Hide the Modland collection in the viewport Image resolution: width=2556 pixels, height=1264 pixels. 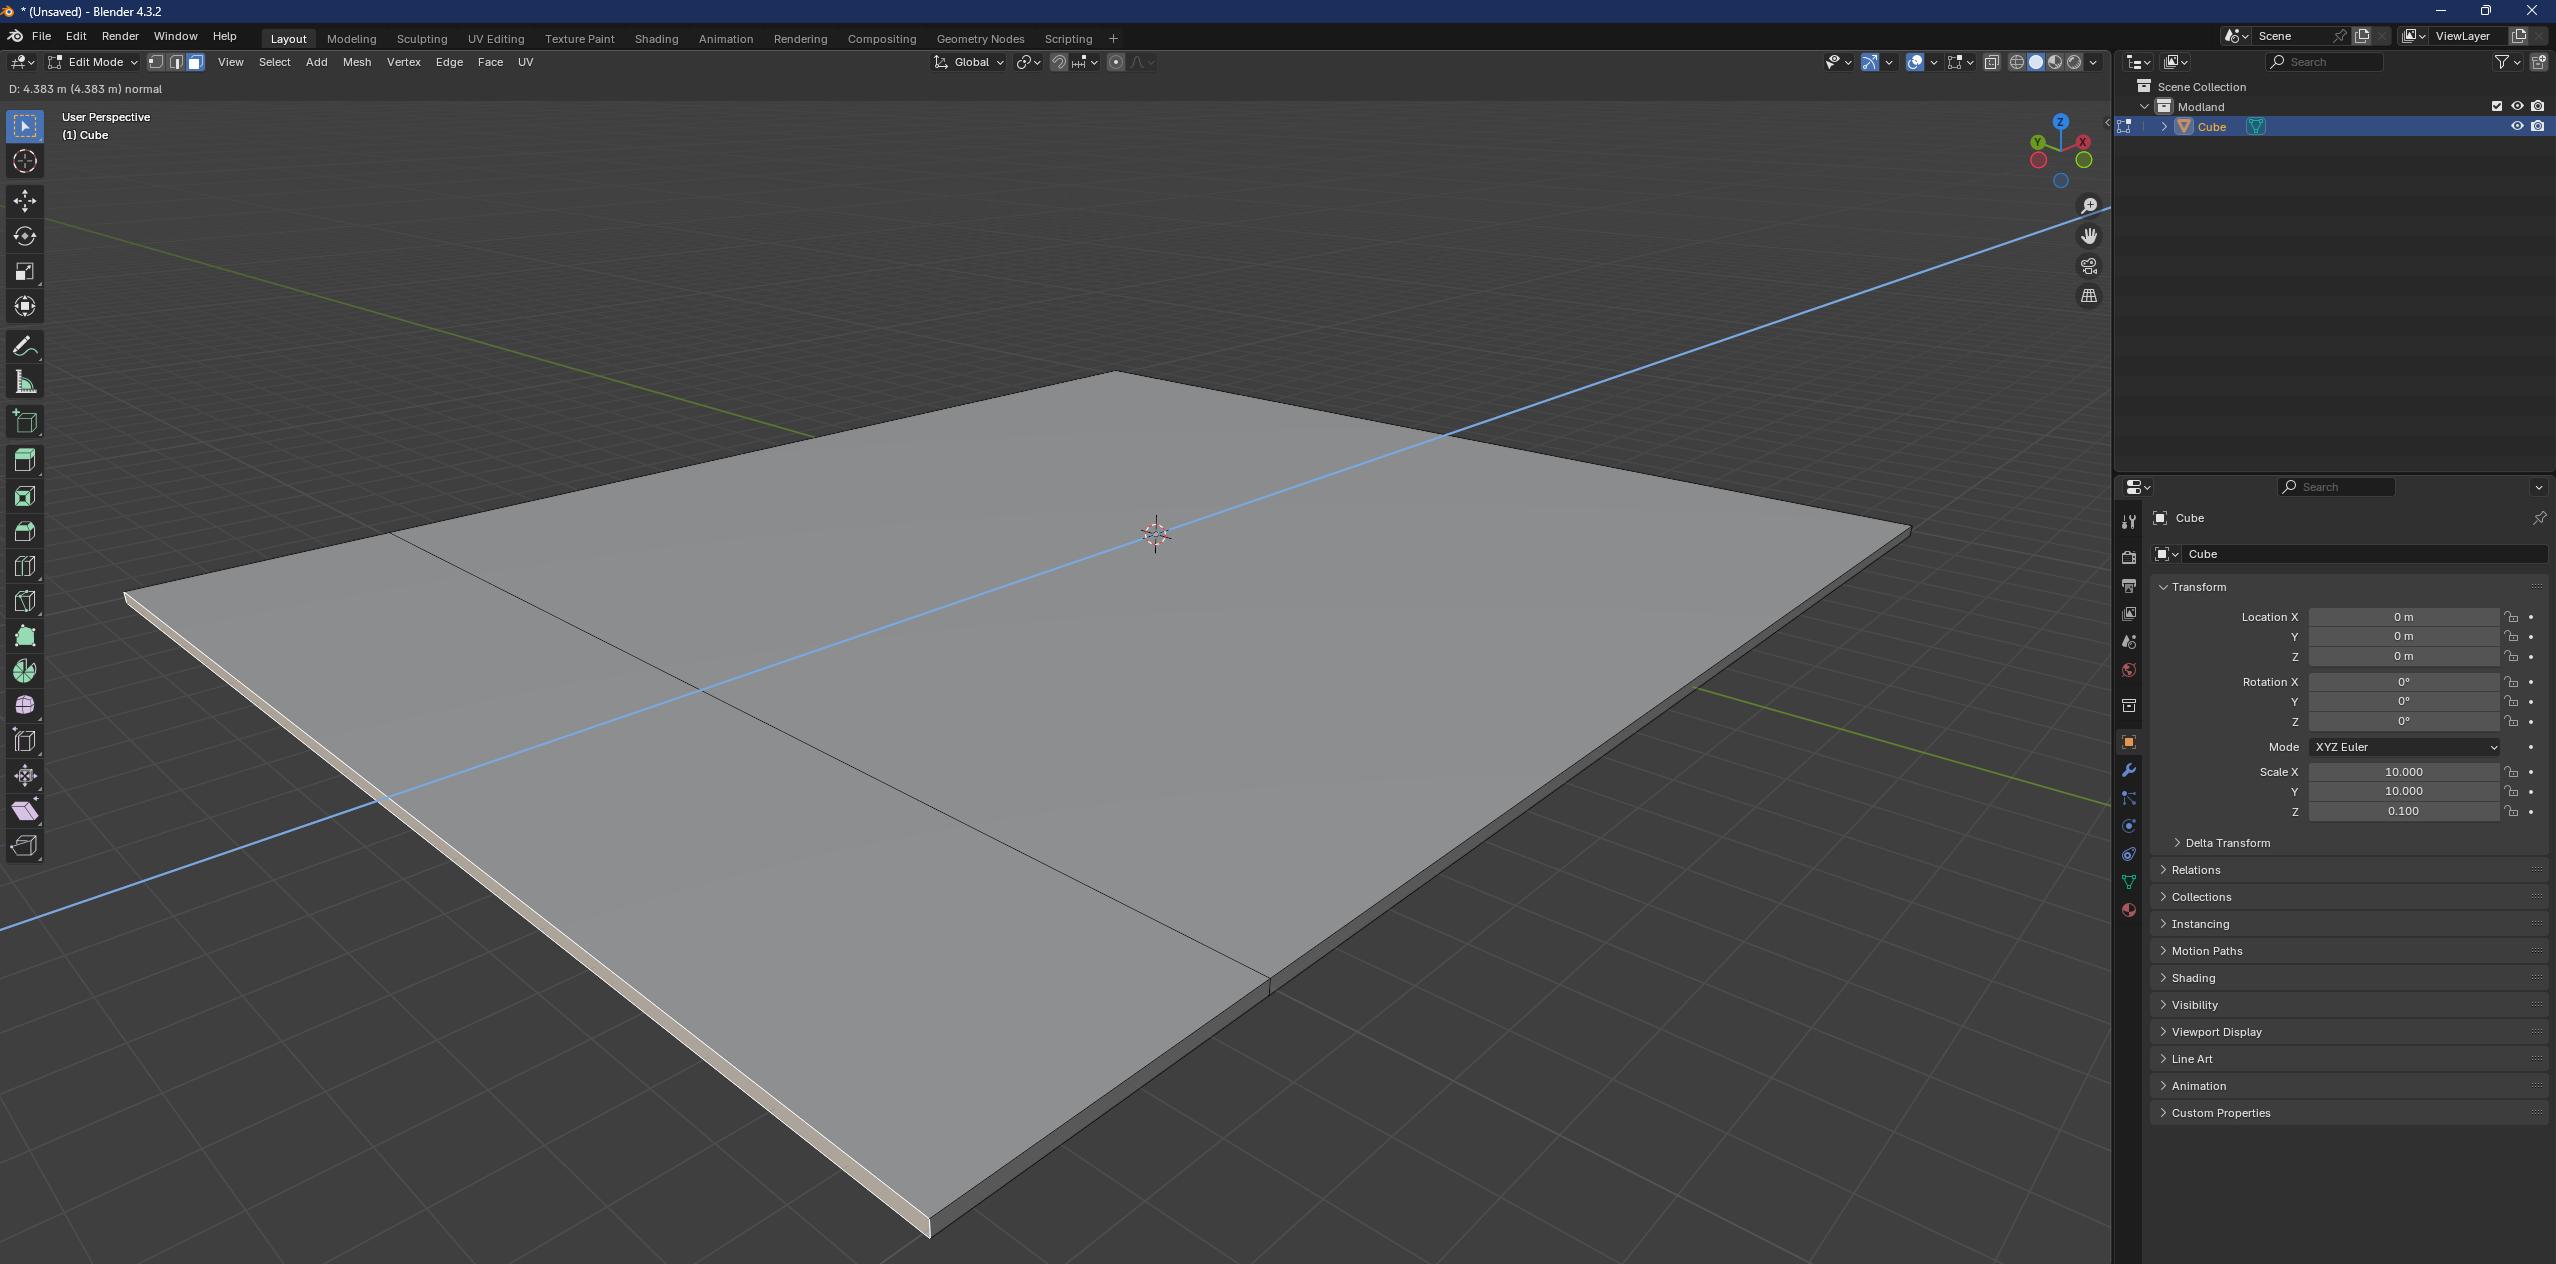coord(2517,106)
